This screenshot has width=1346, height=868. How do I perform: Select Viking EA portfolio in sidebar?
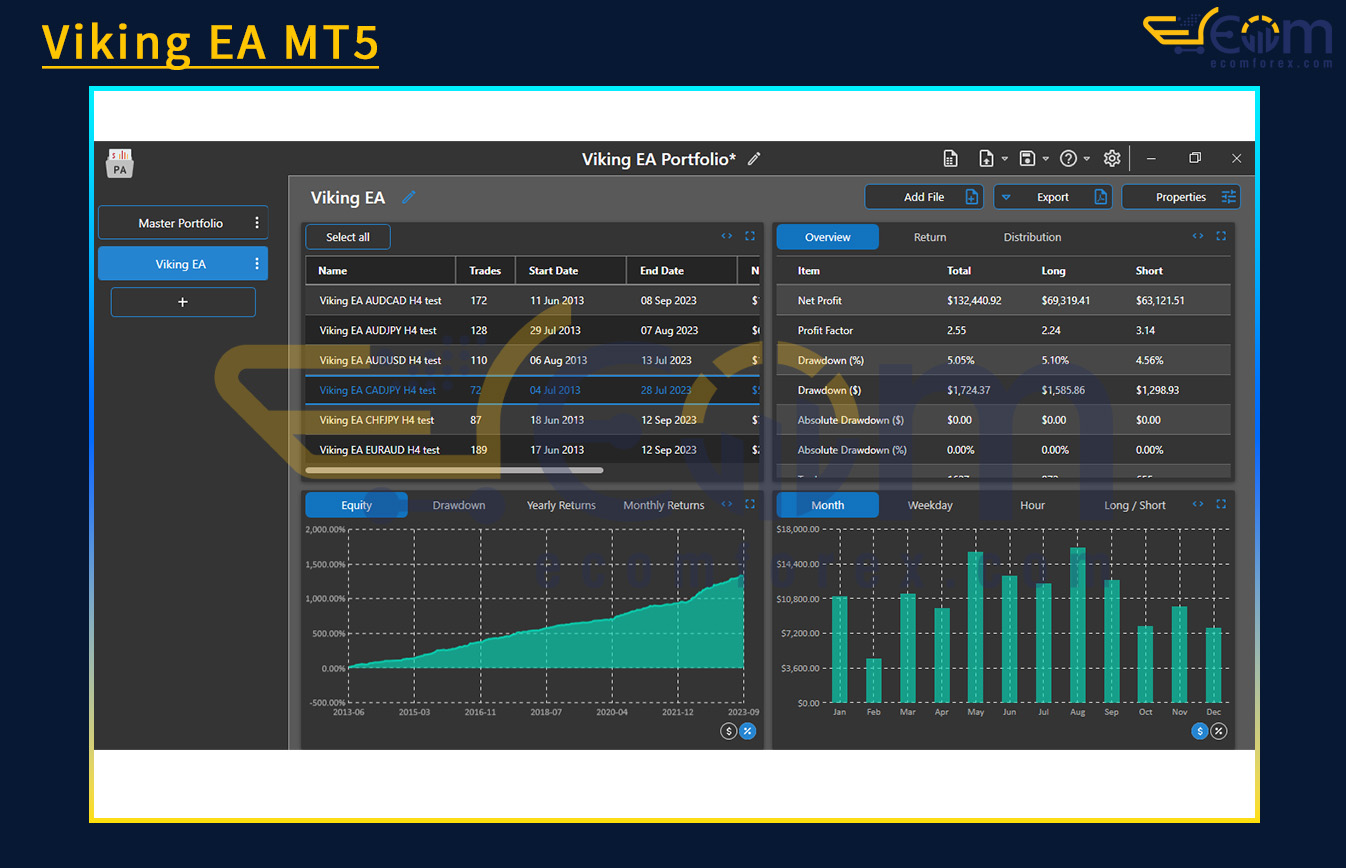[183, 264]
